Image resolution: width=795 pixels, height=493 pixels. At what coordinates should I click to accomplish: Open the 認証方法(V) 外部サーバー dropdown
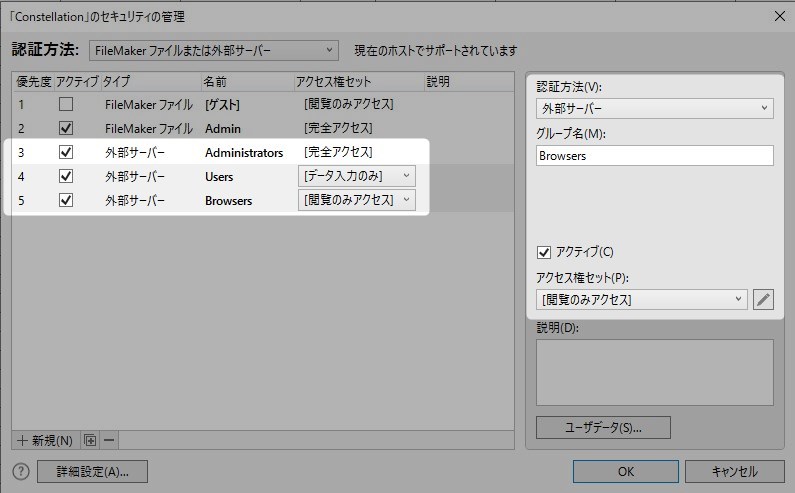point(655,109)
